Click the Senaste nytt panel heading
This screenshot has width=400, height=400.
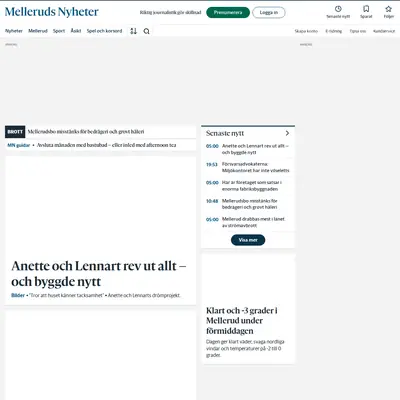pos(225,133)
